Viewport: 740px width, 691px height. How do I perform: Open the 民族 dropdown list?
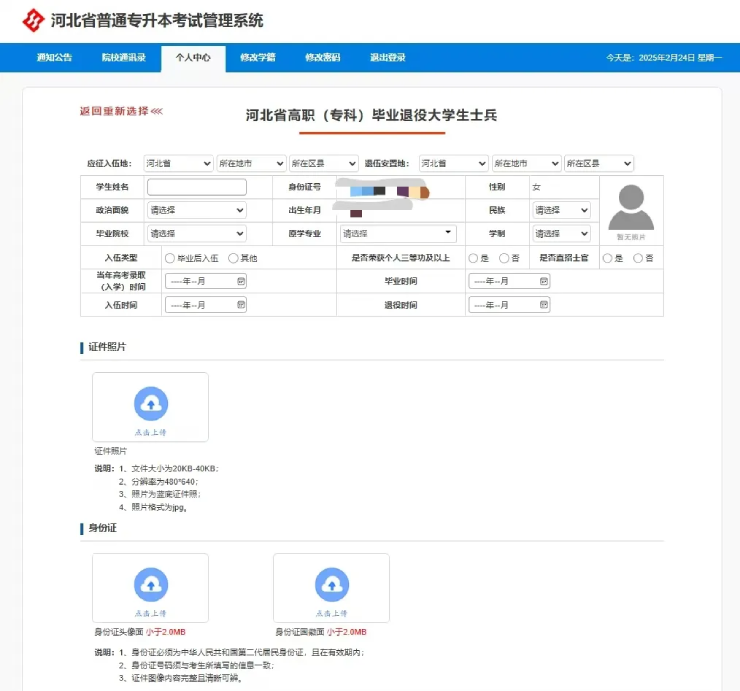[x=561, y=211]
